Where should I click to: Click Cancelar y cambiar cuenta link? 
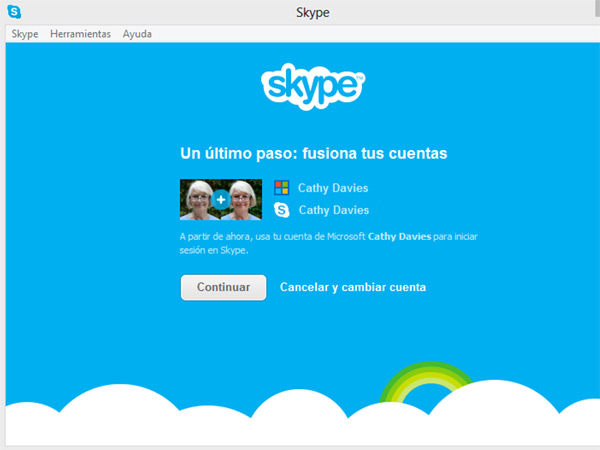(x=353, y=287)
